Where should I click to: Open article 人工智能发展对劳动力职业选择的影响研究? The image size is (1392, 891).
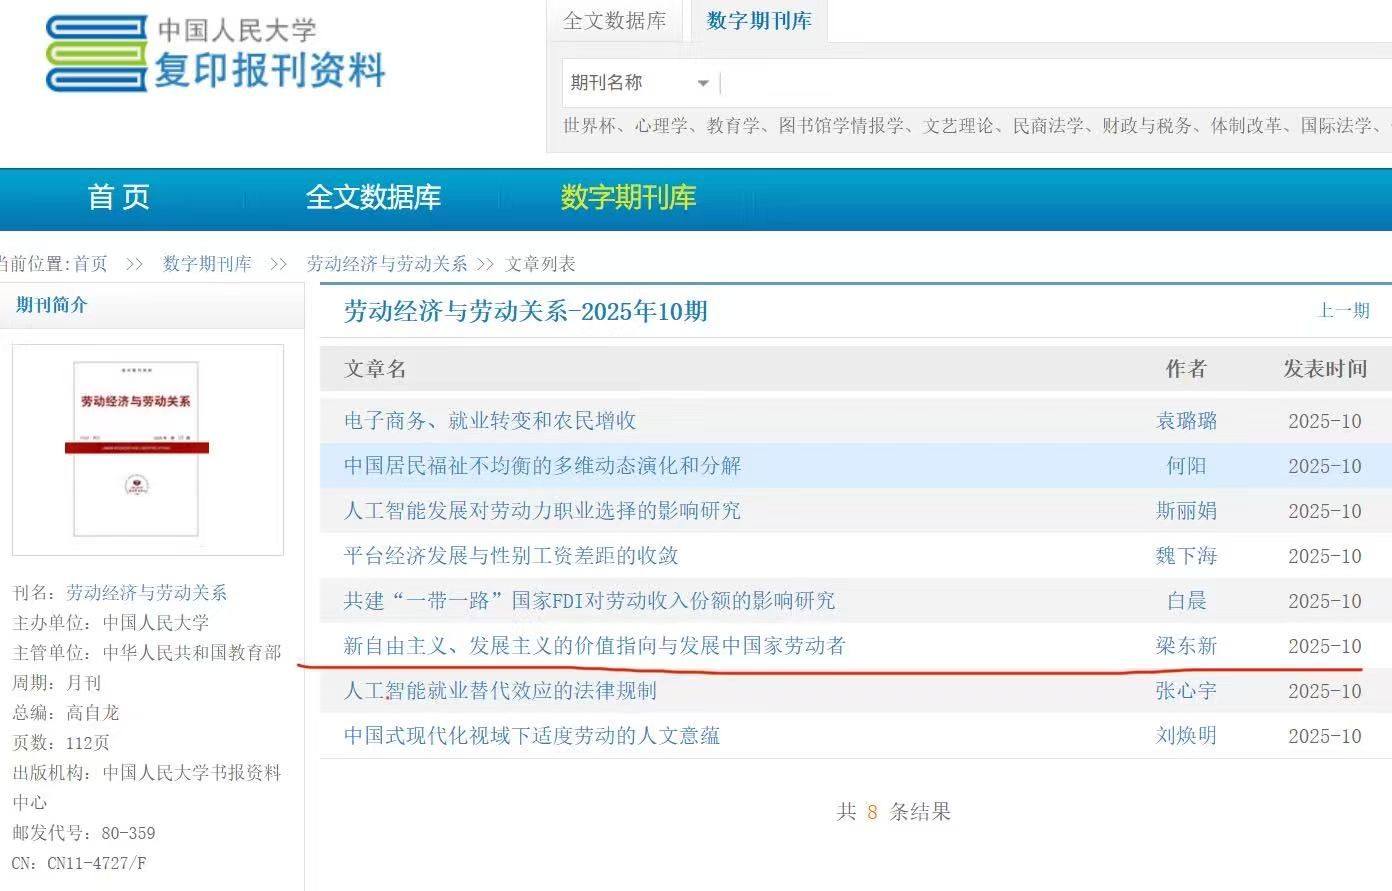[543, 511]
